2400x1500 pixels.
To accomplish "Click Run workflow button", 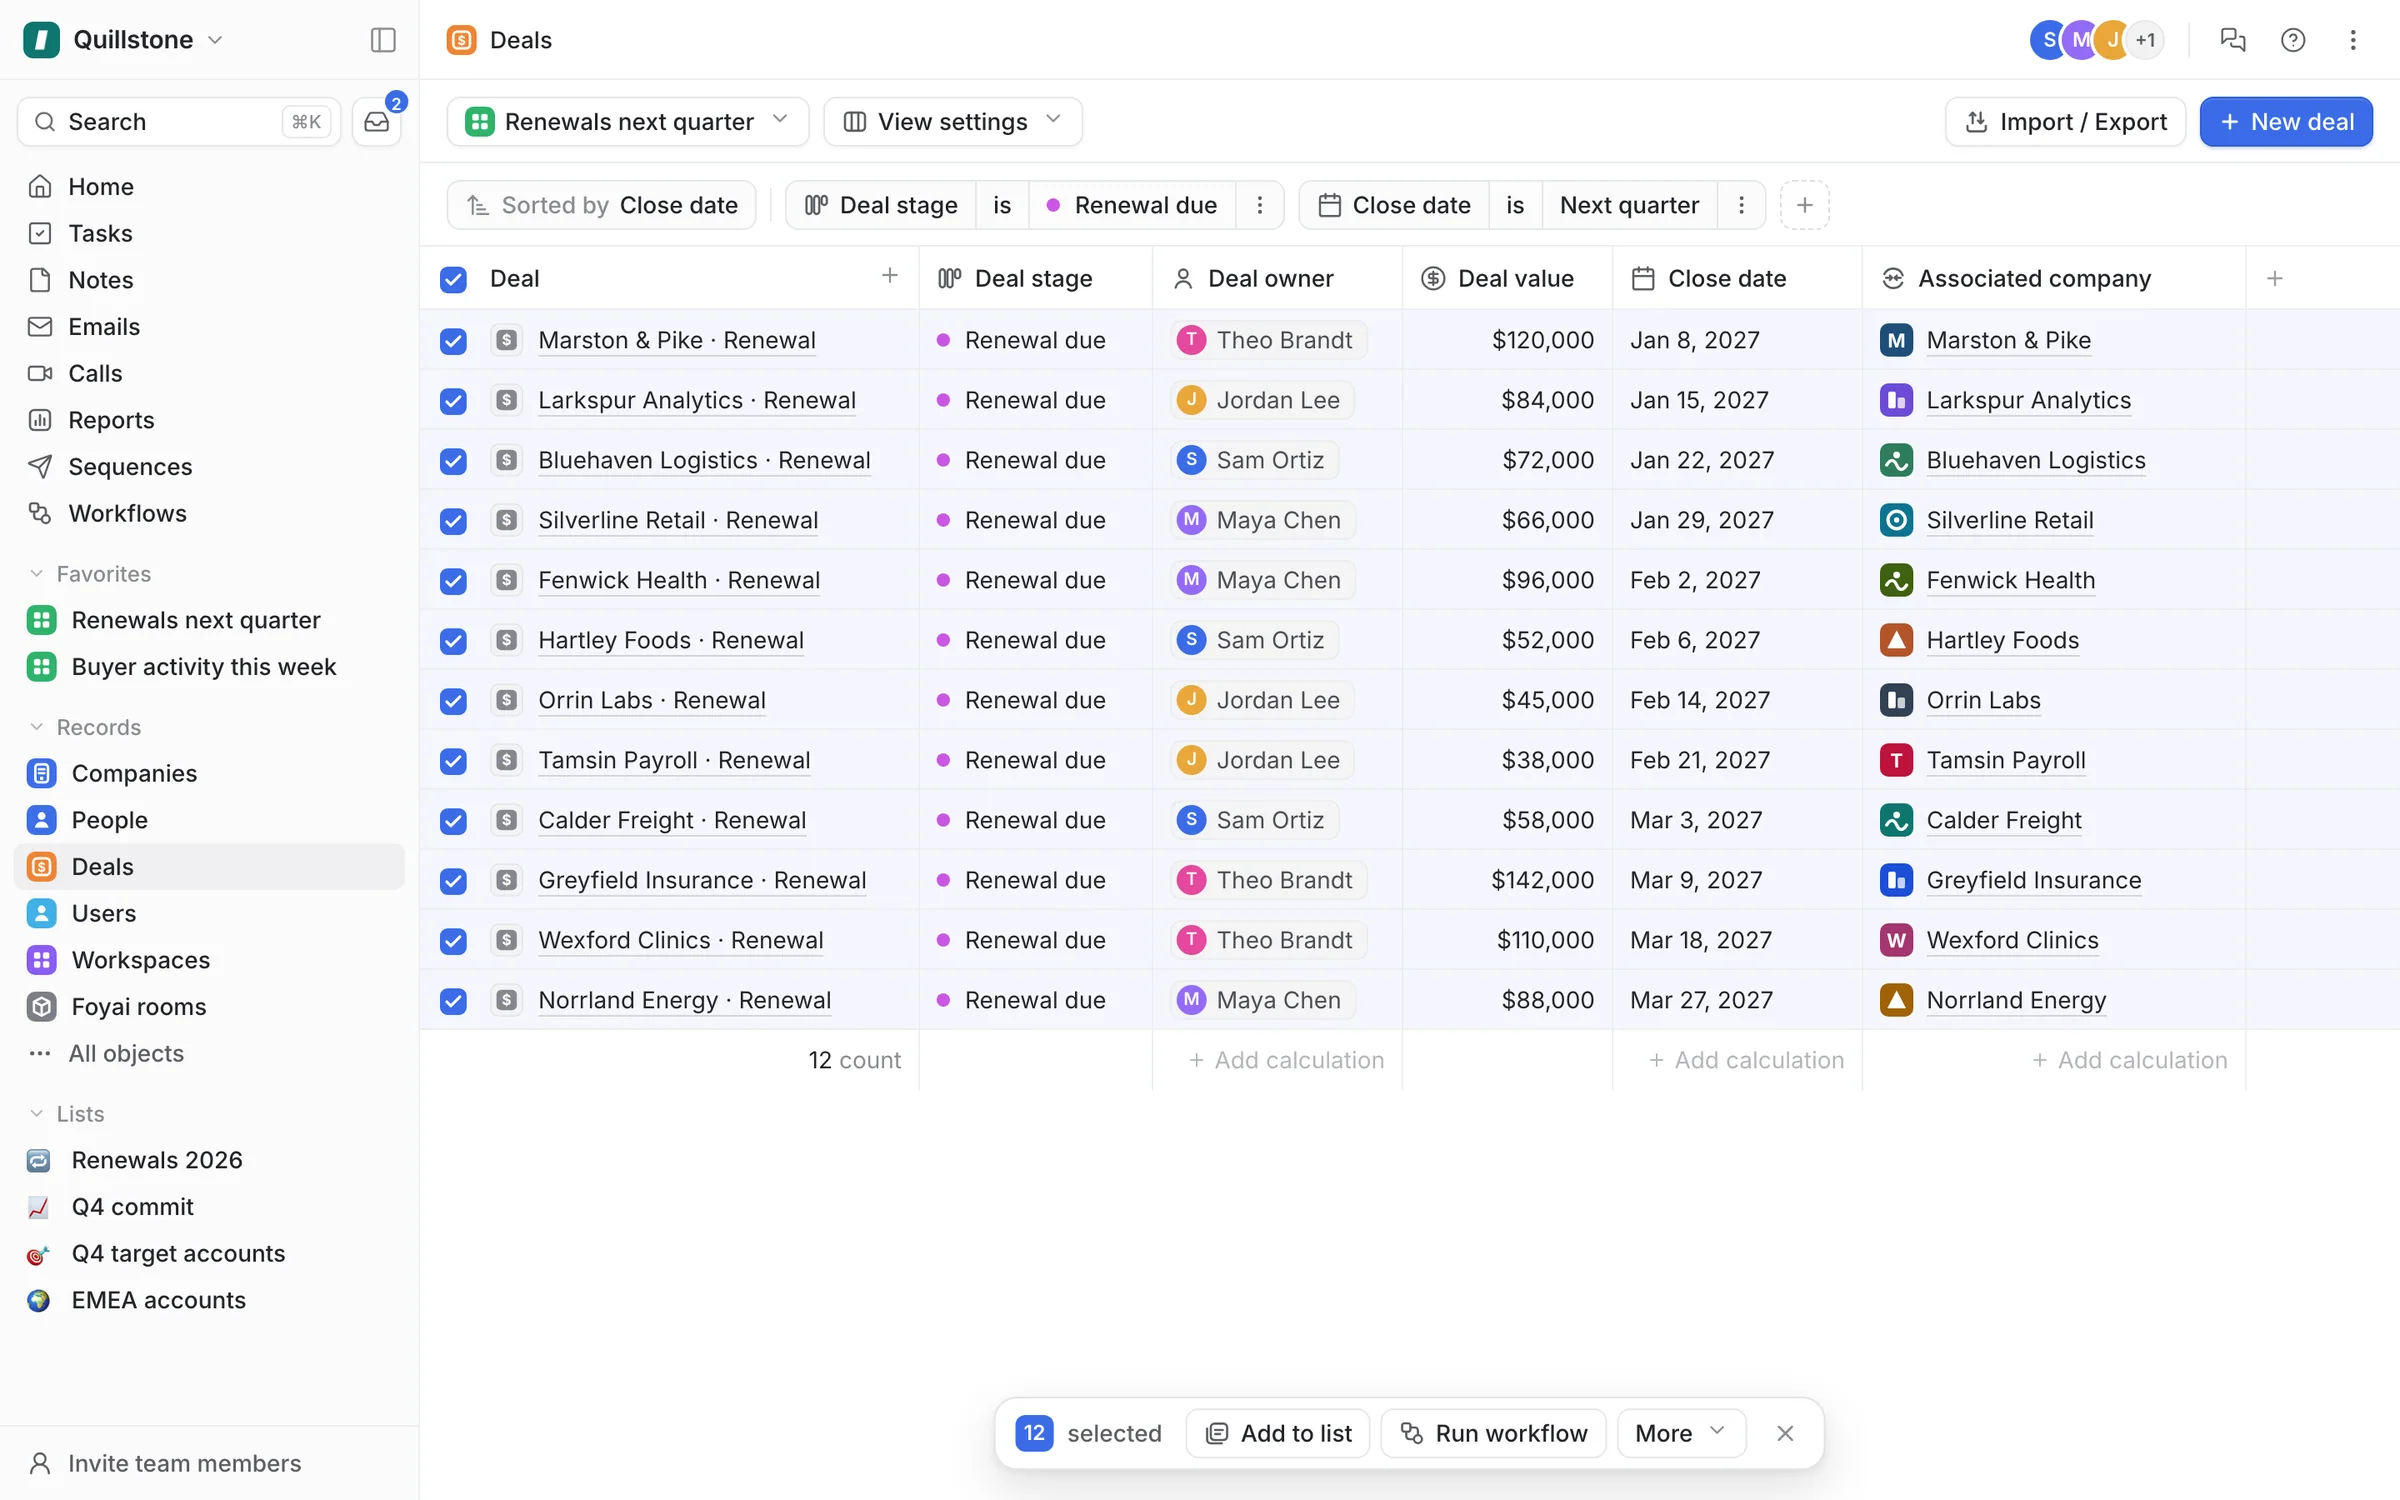I will coord(1493,1433).
